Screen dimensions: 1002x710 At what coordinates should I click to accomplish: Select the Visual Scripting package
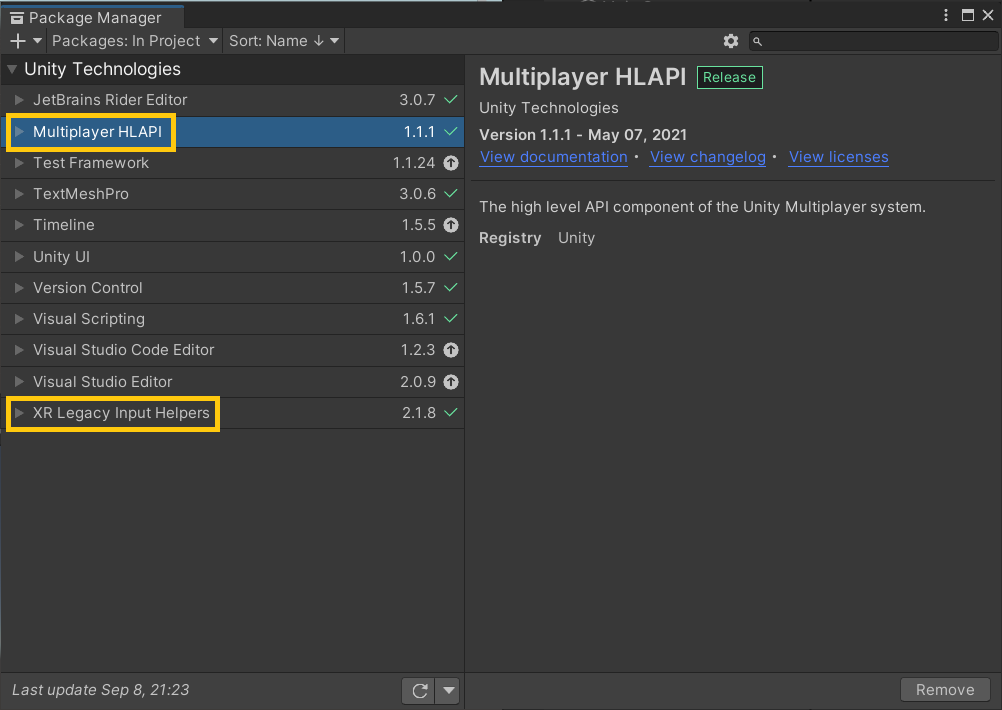pos(233,319)
